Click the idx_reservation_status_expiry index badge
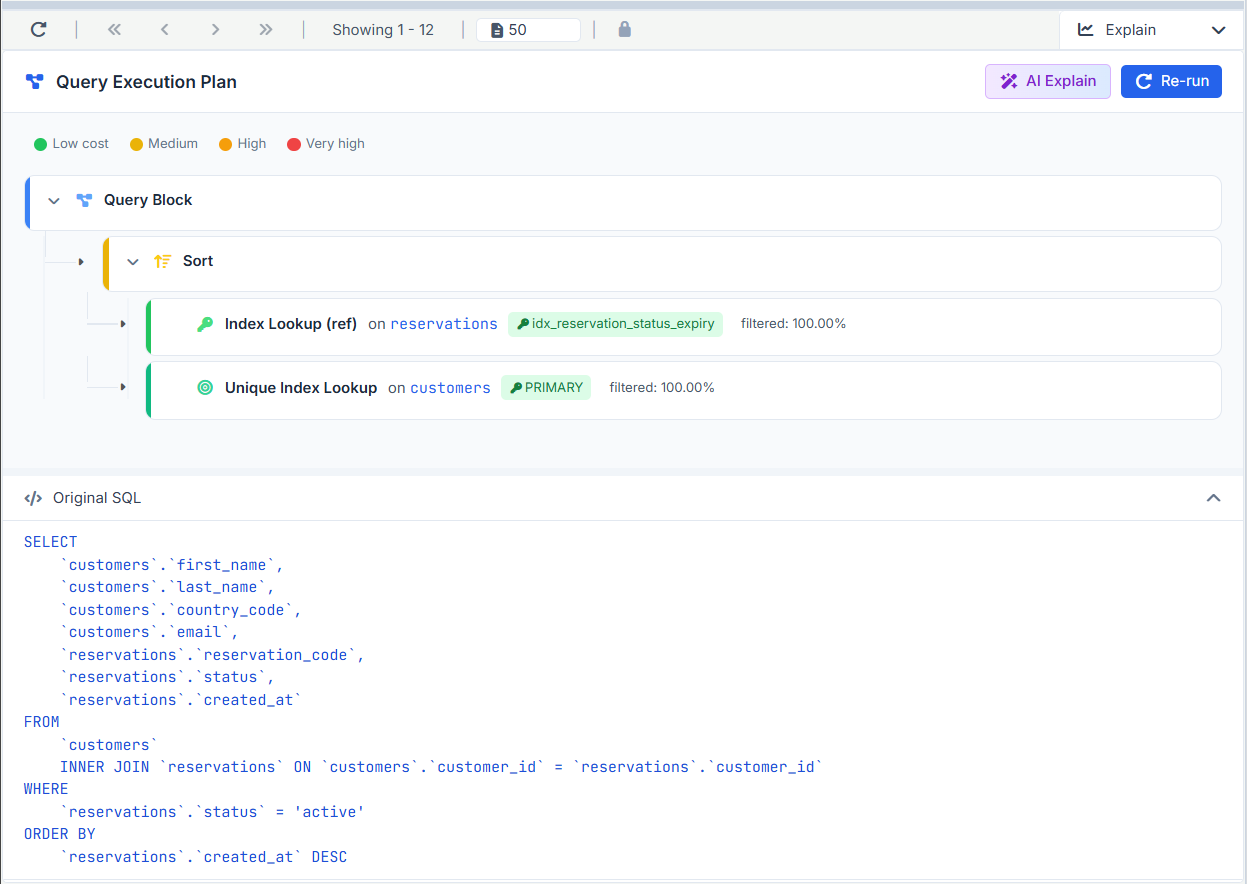 coord(615,324)
